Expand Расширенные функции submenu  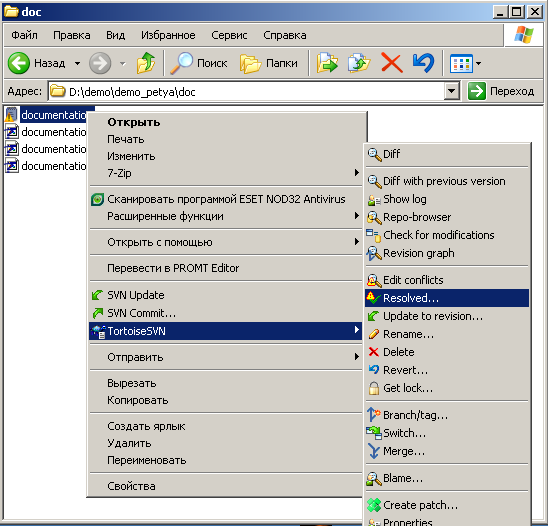point(225,216)
